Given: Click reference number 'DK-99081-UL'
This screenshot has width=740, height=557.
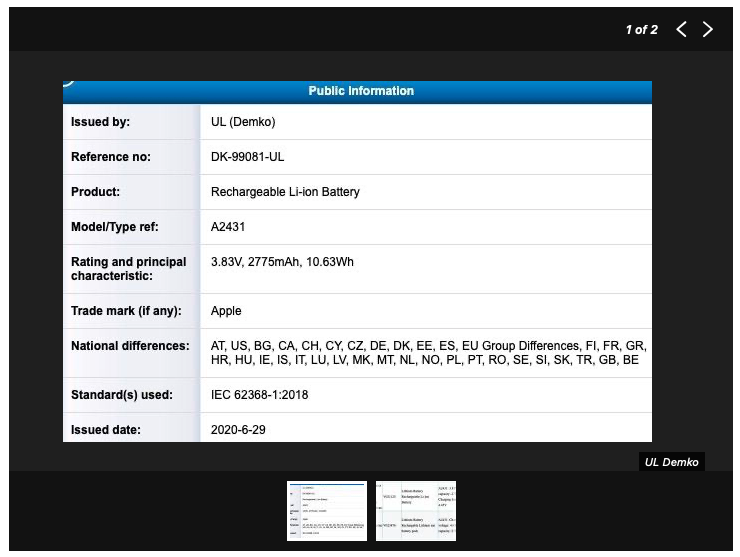Looking at the screenshot, I should click(x=247, y=157).
